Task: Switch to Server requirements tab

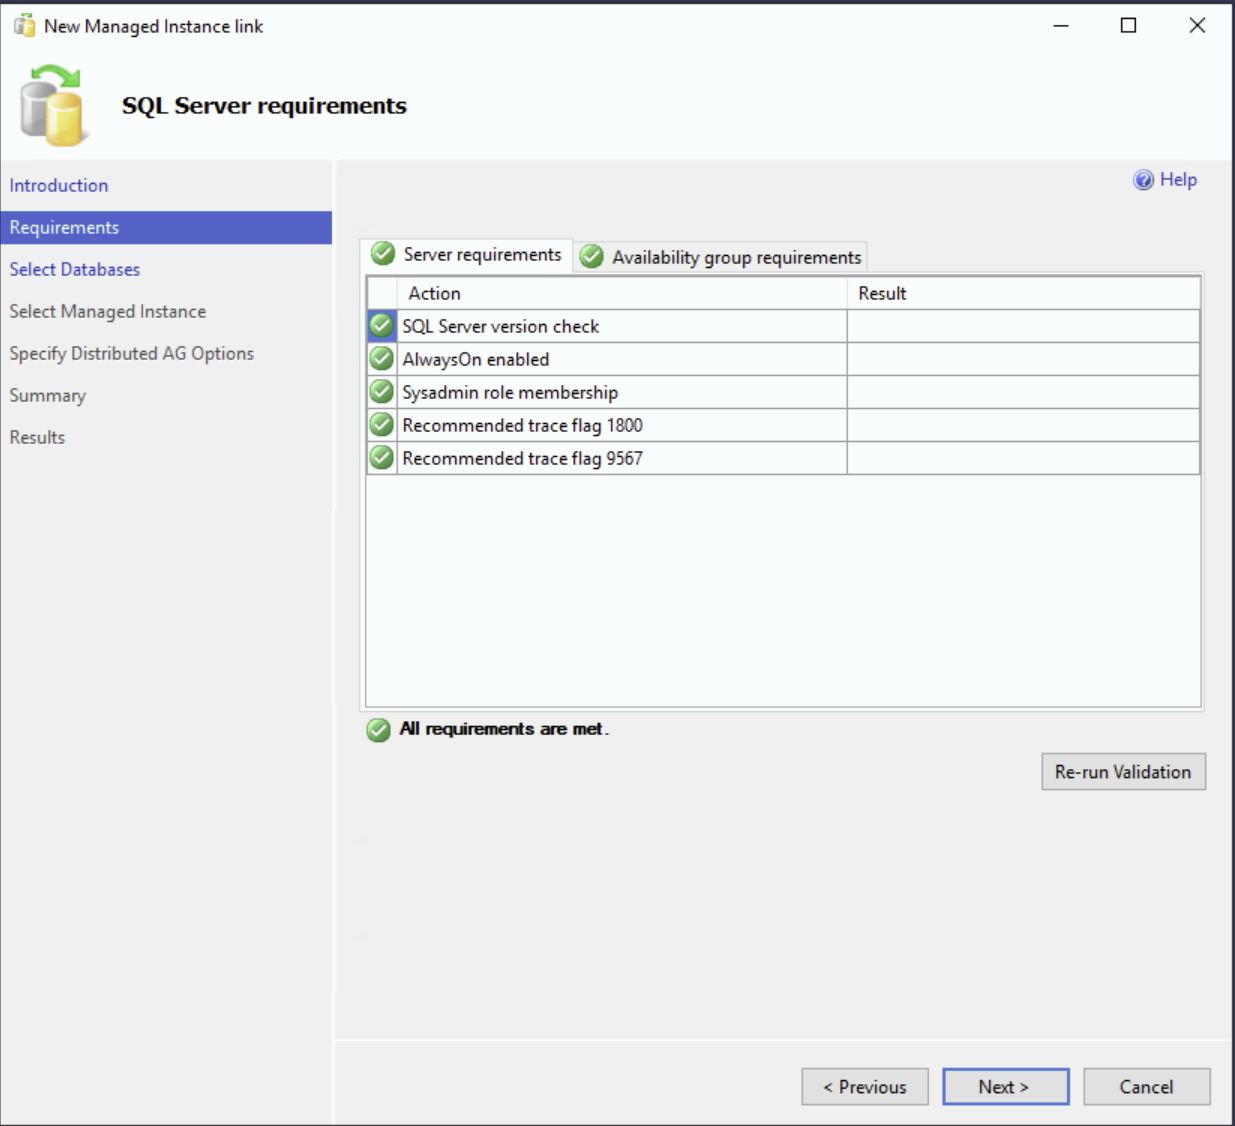Action: [467, 255]
